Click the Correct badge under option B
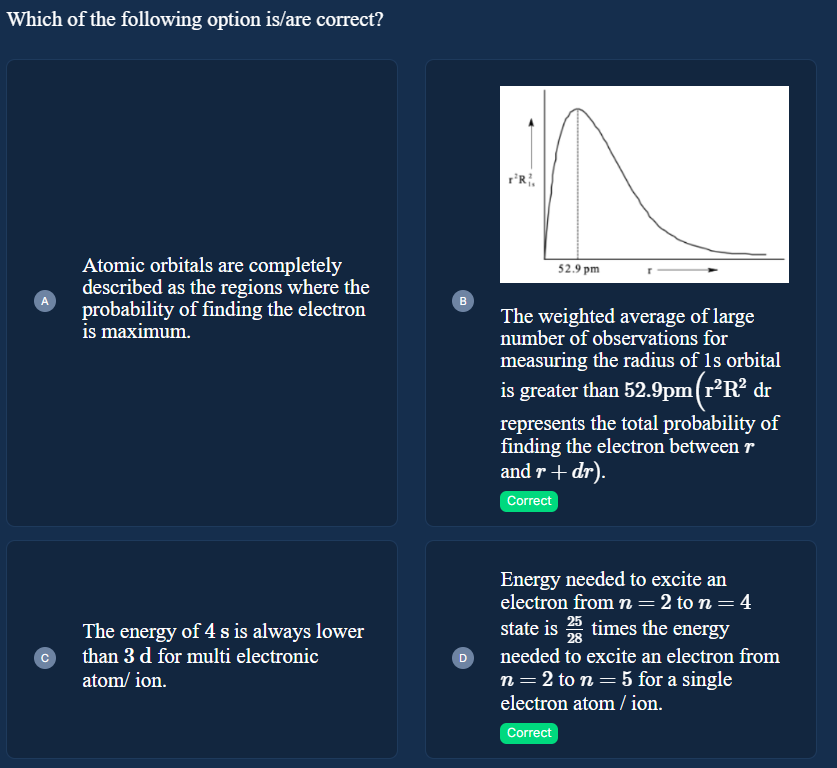The image size is (837, 768). [529, 501]
